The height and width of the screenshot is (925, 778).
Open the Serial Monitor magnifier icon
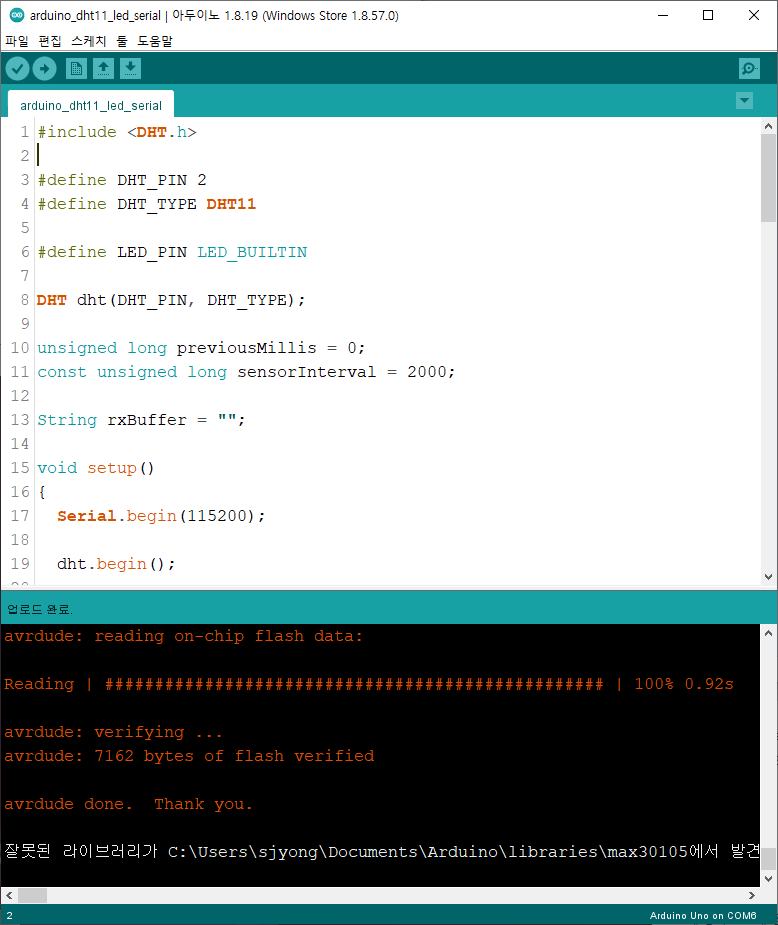pyautogui.click(x=749, y=69)
